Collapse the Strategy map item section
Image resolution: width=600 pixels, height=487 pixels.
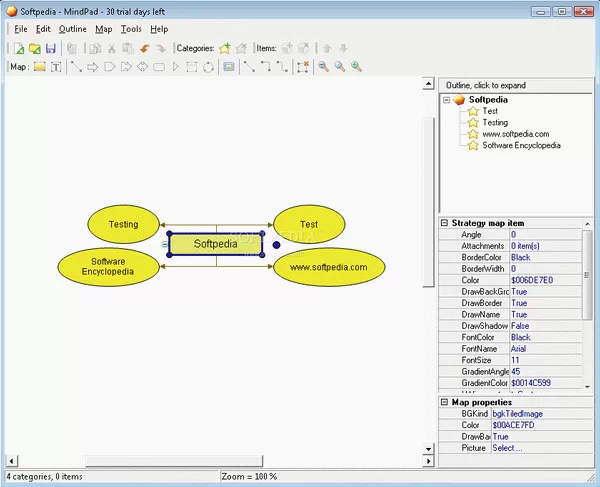point(445,223)
